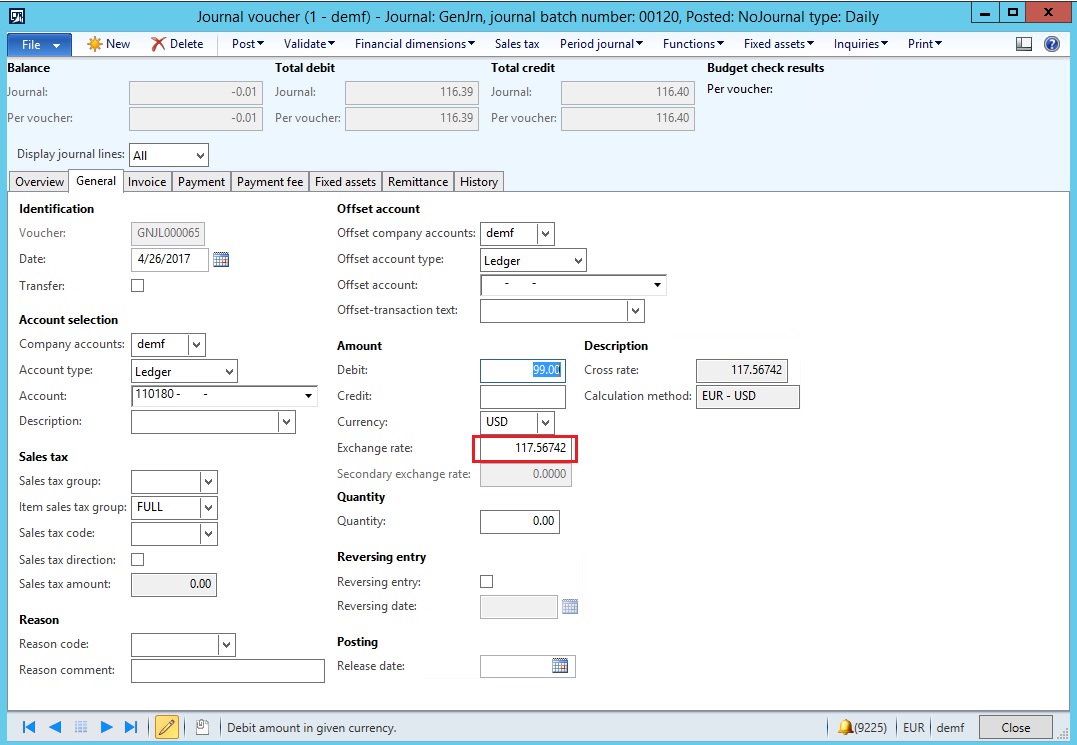Click the notifications bell icon

(x=846, y=727)
